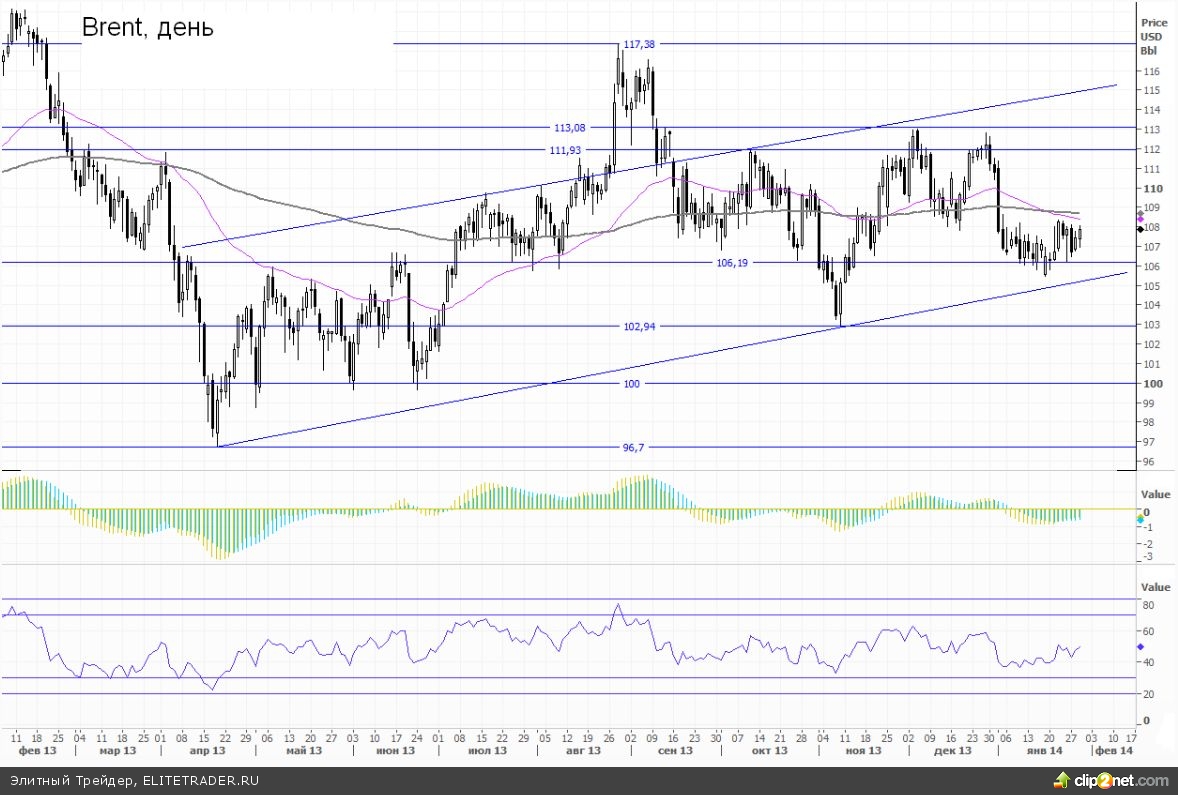The image size is (1178, 795).
Task: Click the MACD panel Value label
Action: (1155, 494)
